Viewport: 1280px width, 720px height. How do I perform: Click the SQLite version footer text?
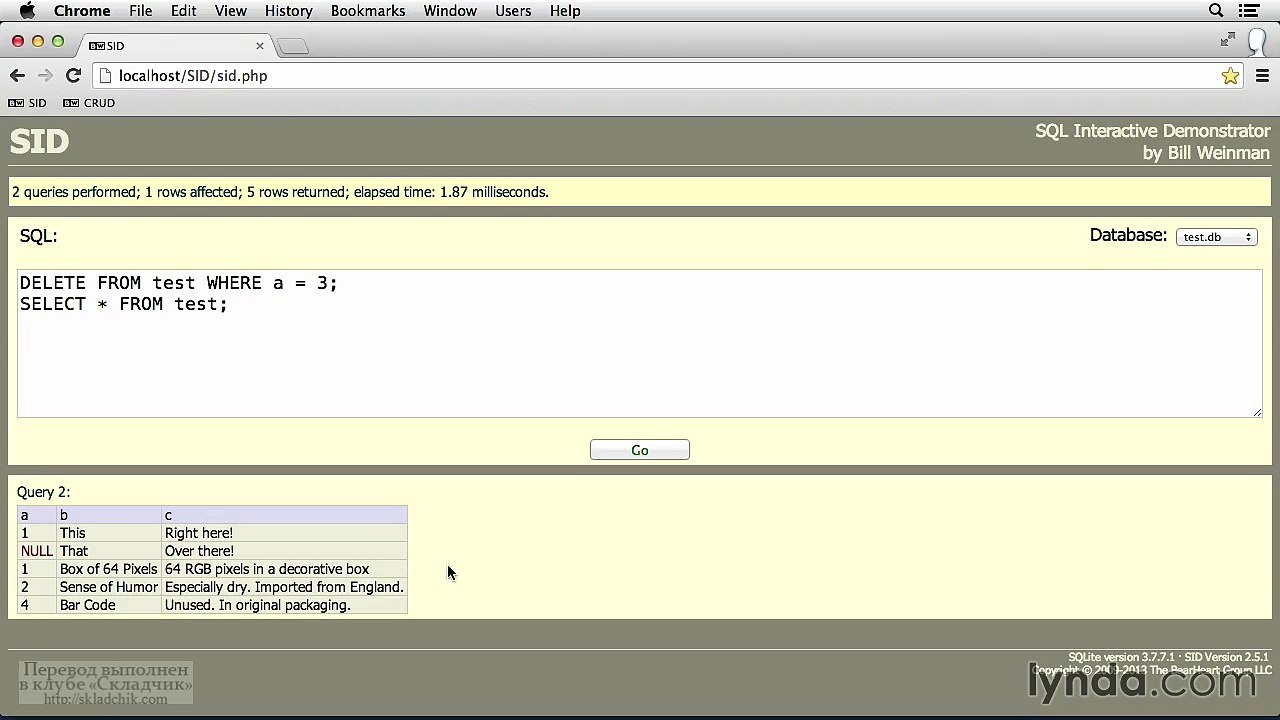1168,657
